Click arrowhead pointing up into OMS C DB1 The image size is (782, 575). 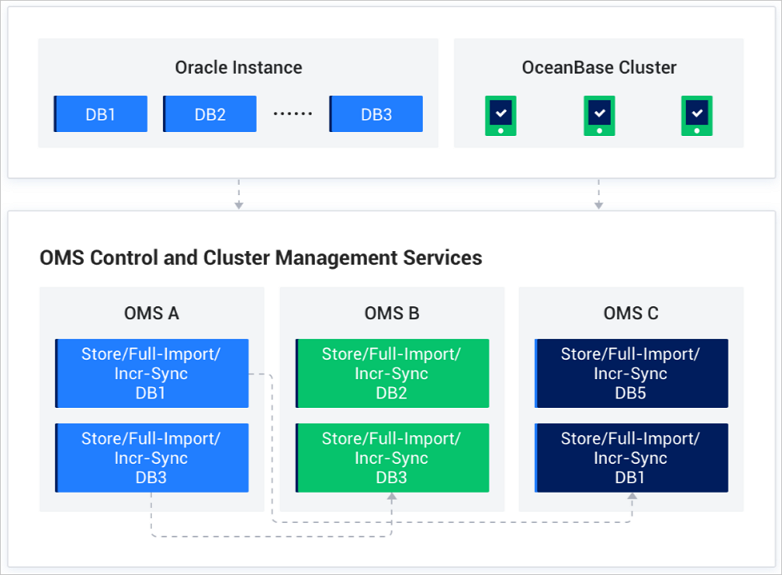point(632,499)
